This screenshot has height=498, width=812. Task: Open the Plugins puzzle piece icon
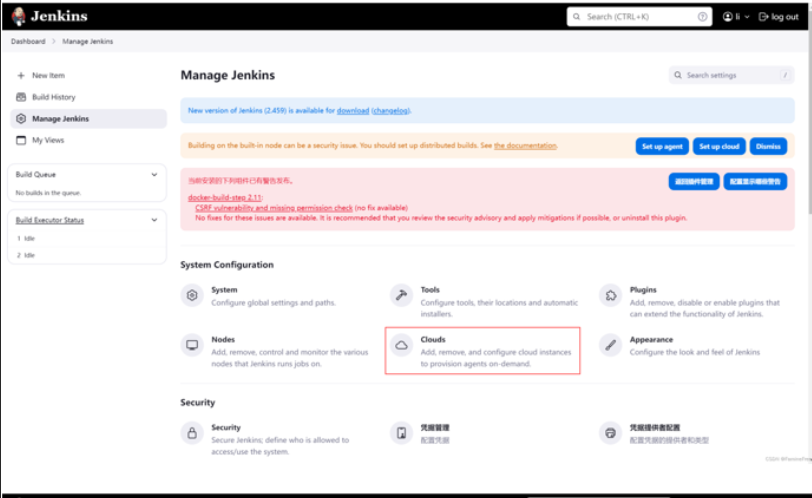point(610,295)
